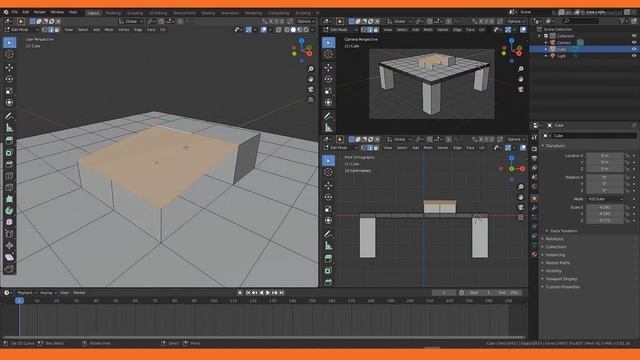Select the Transform tool in the left viewport toolbar
The height and width of the screenshot is (360, 640).
pyautogui.click(x=9, y=102)
